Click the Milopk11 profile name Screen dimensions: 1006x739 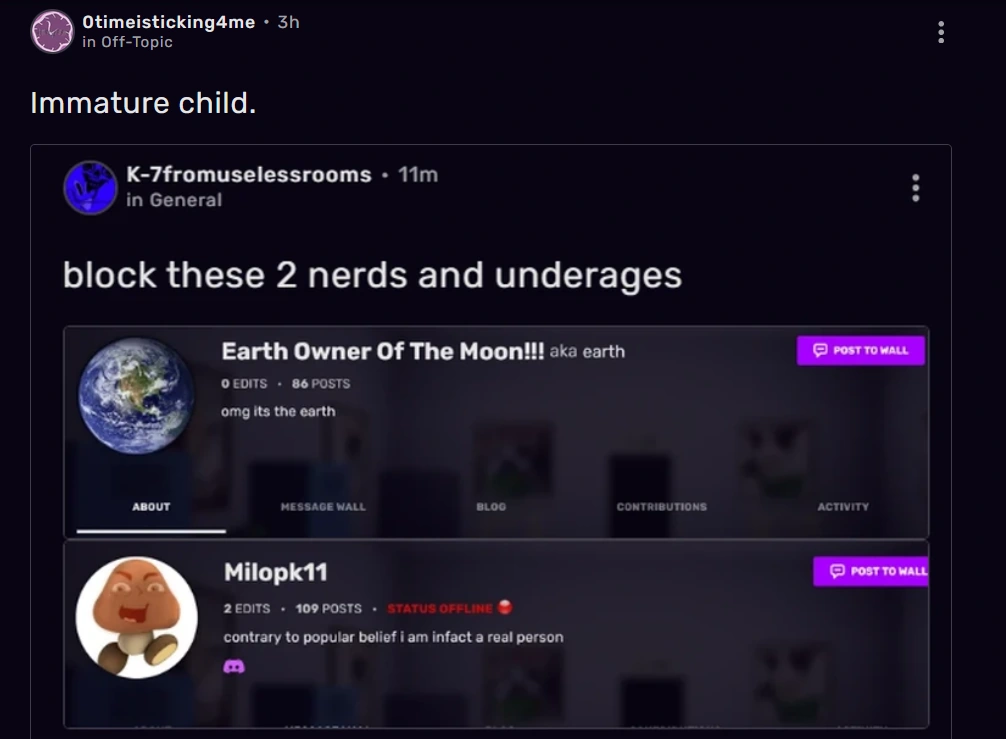(276, 572)
